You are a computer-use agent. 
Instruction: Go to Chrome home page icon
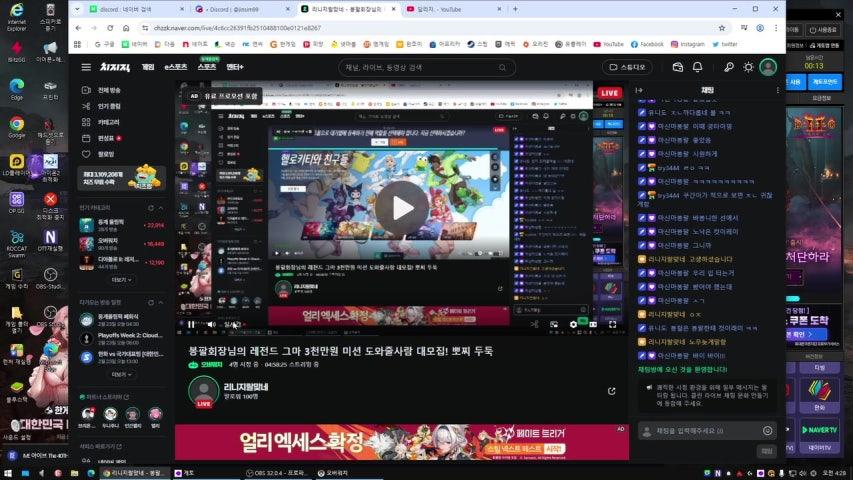(x=126, y=28)
